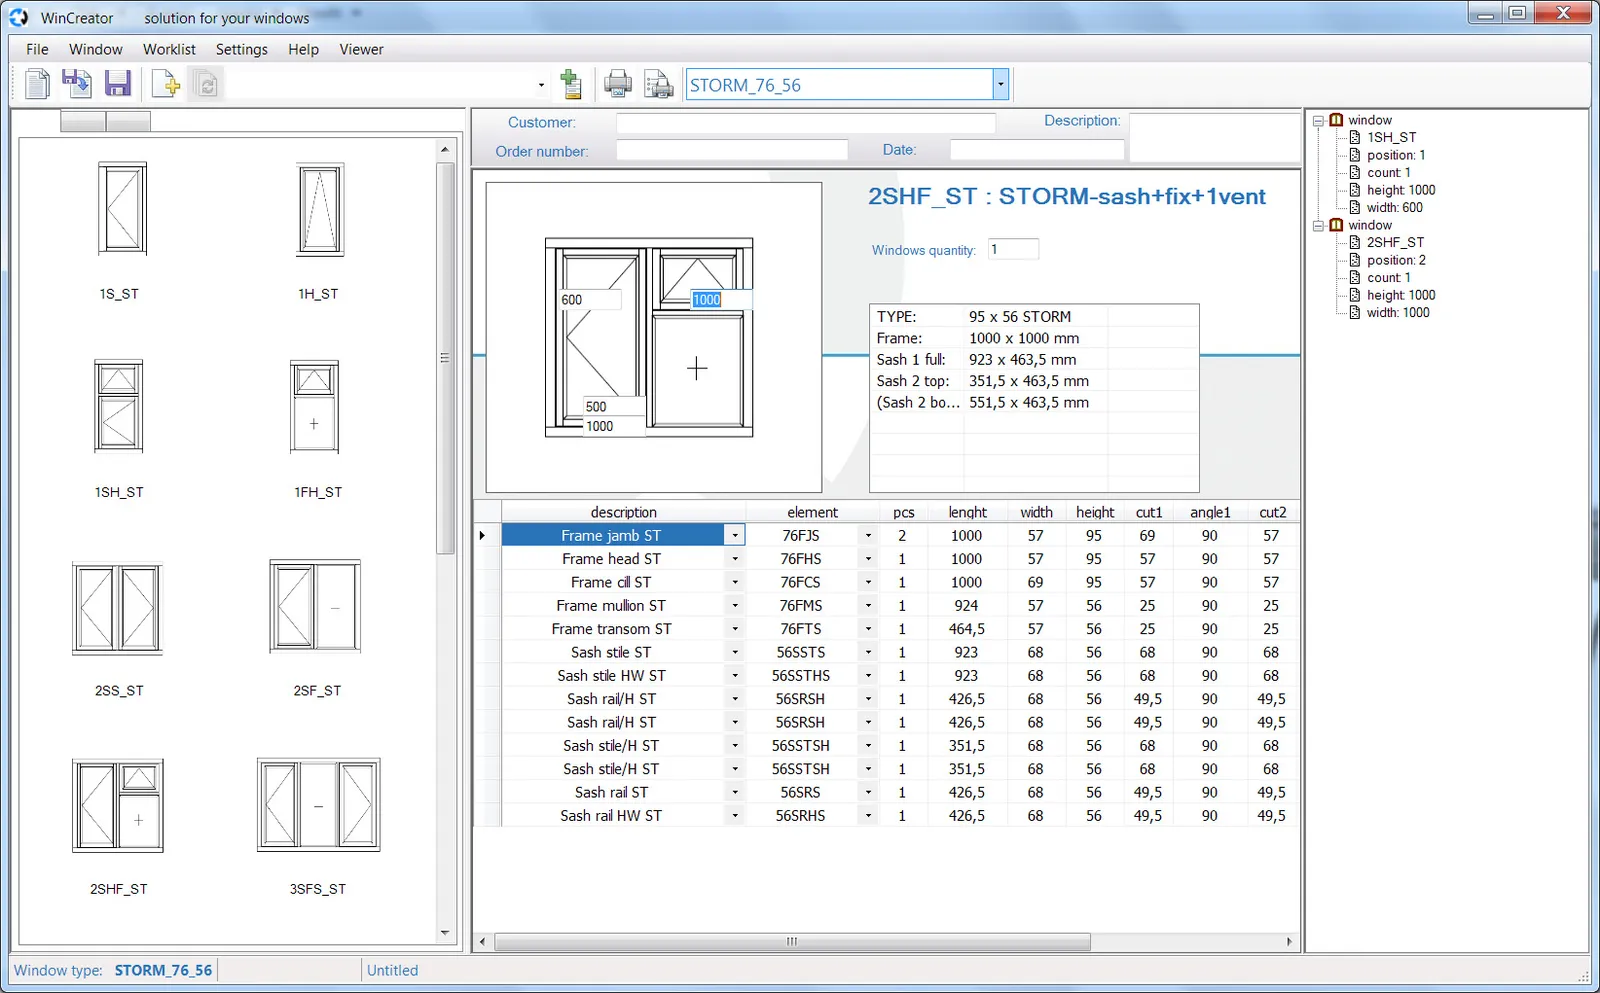Open the 76FHS element dropdown
The height and width of the screenshot is (993, 1600).
point(867,559)
